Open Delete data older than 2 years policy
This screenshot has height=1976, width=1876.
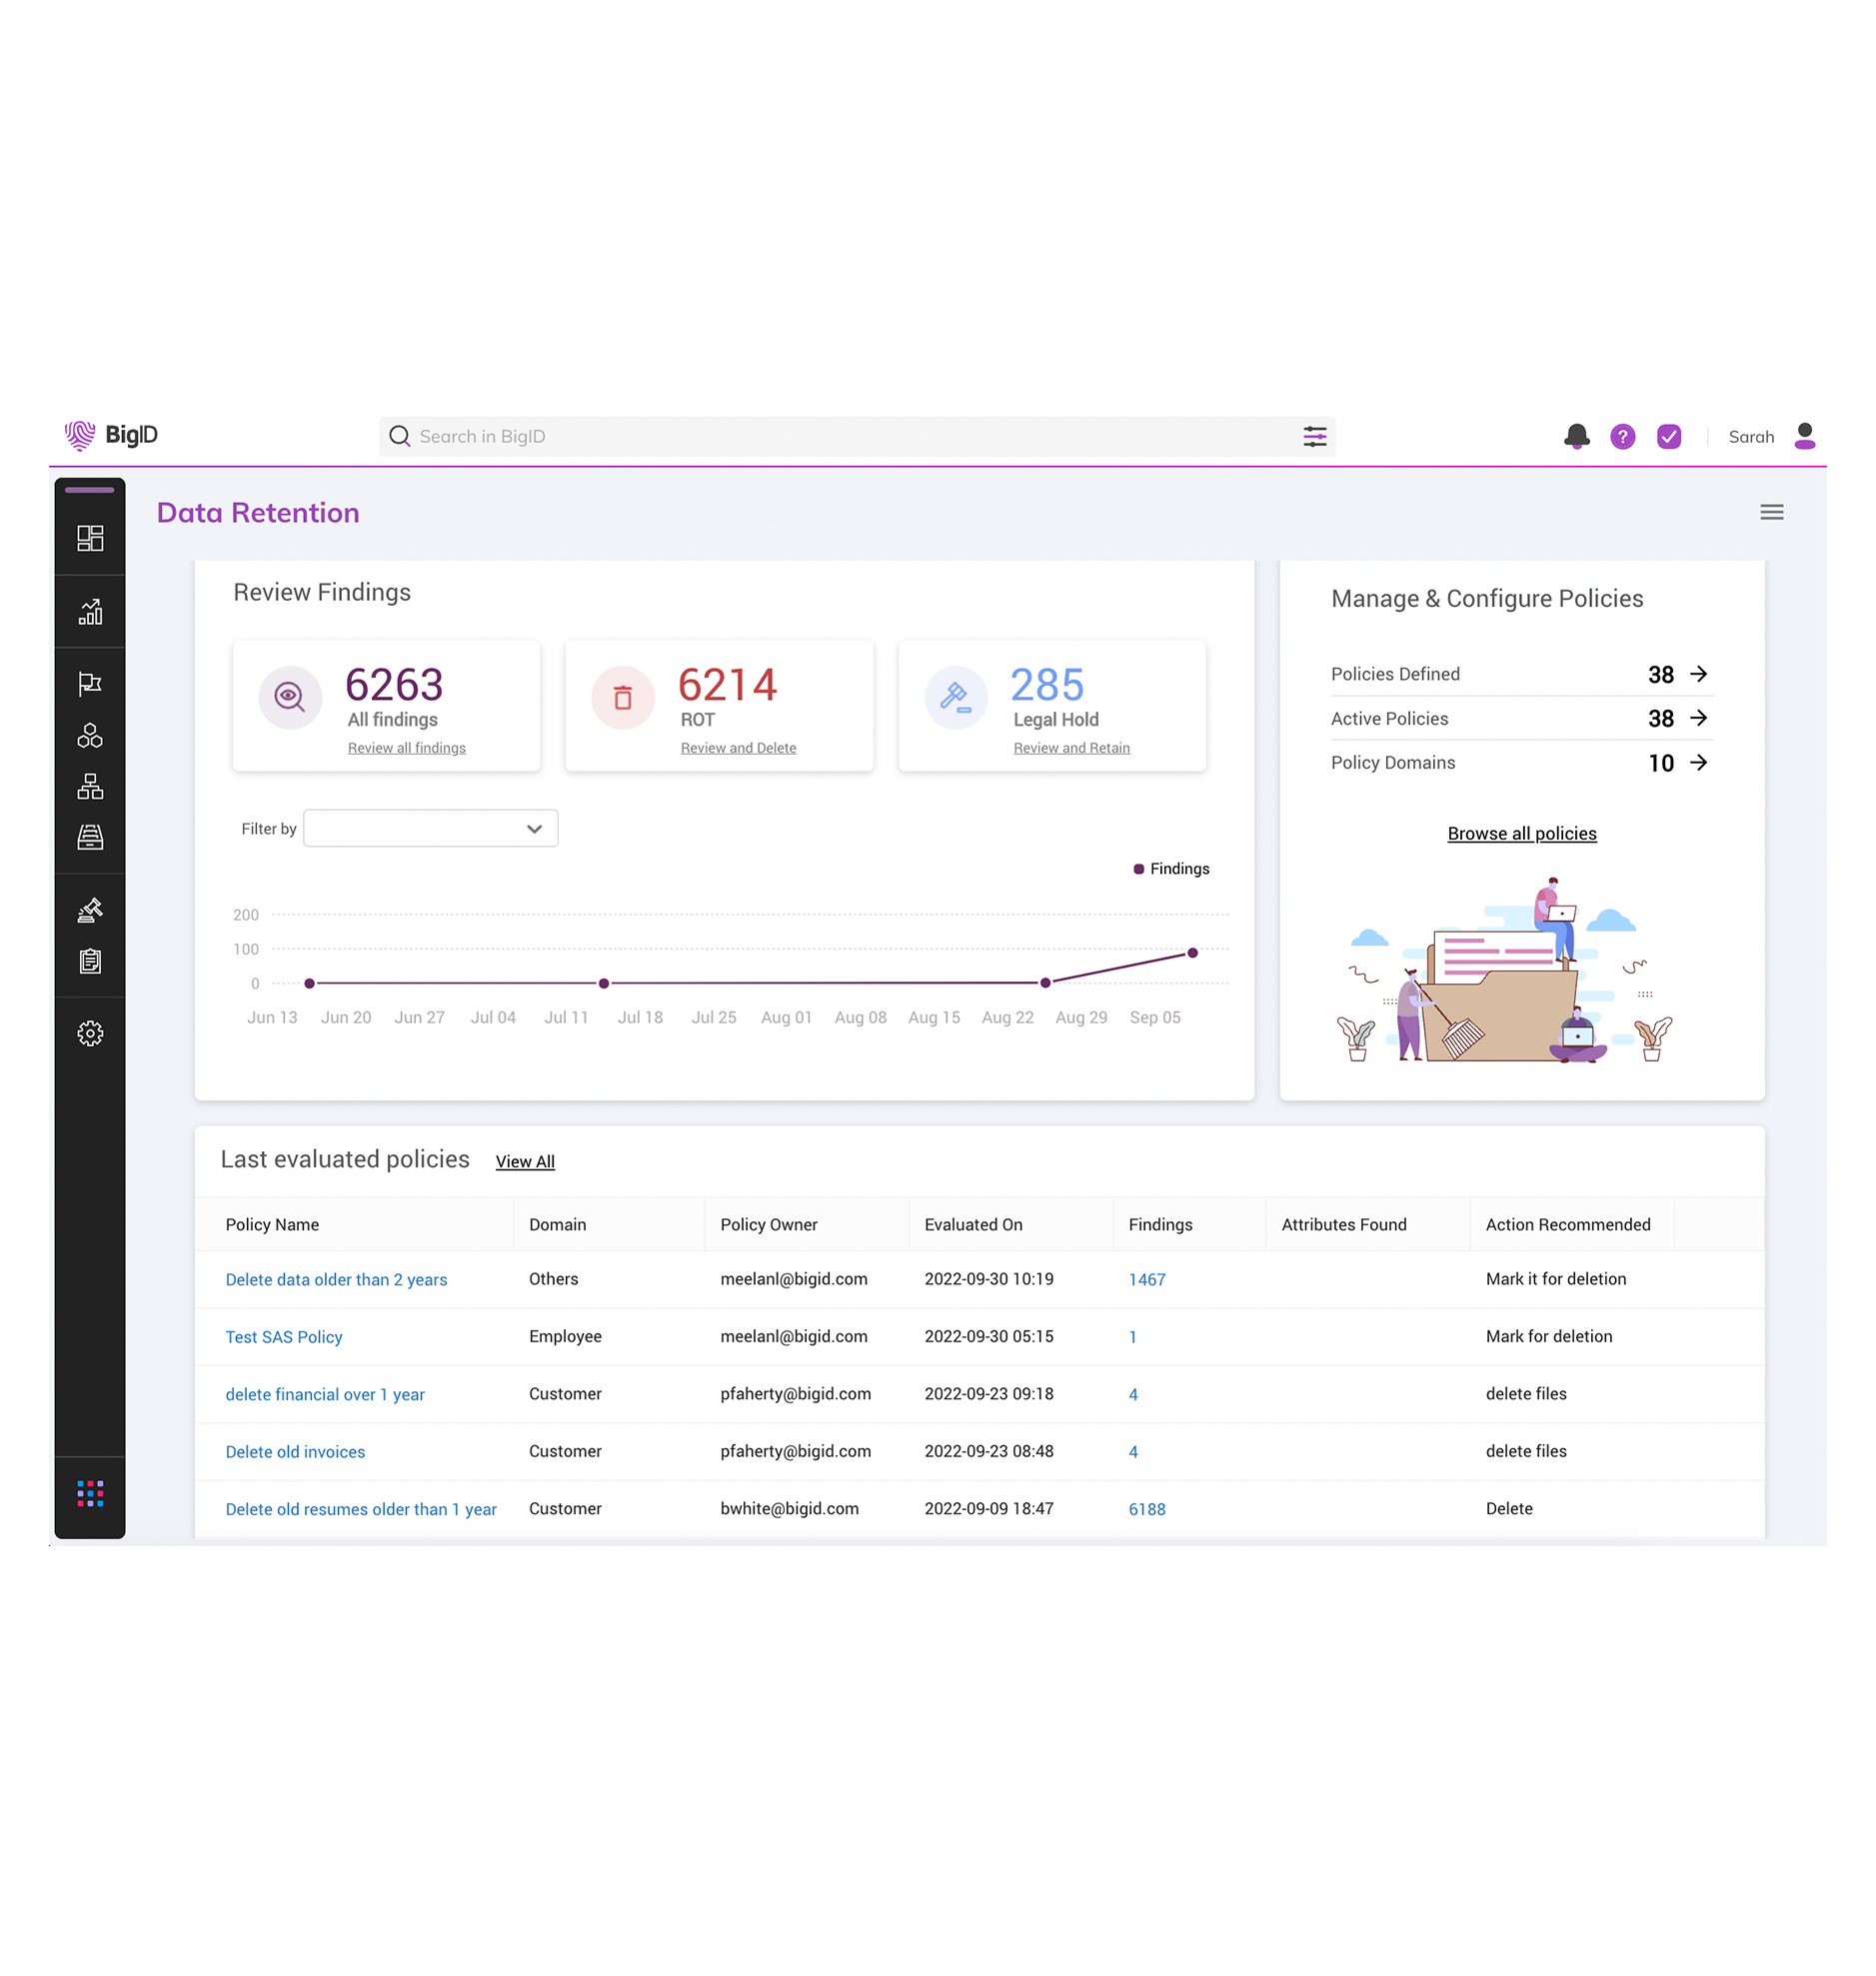[336, 1280]
